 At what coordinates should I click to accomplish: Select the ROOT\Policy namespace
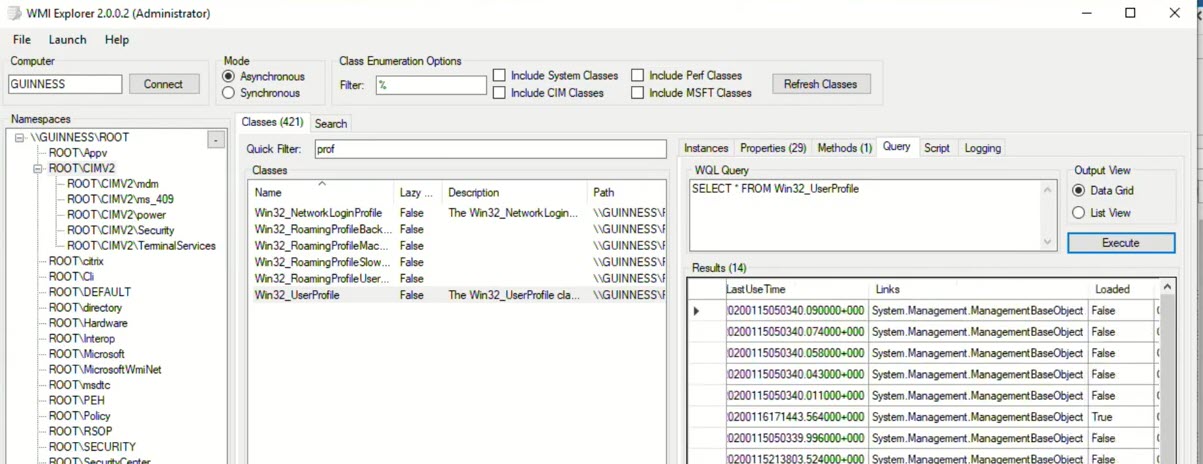click(x=80, y=416)
